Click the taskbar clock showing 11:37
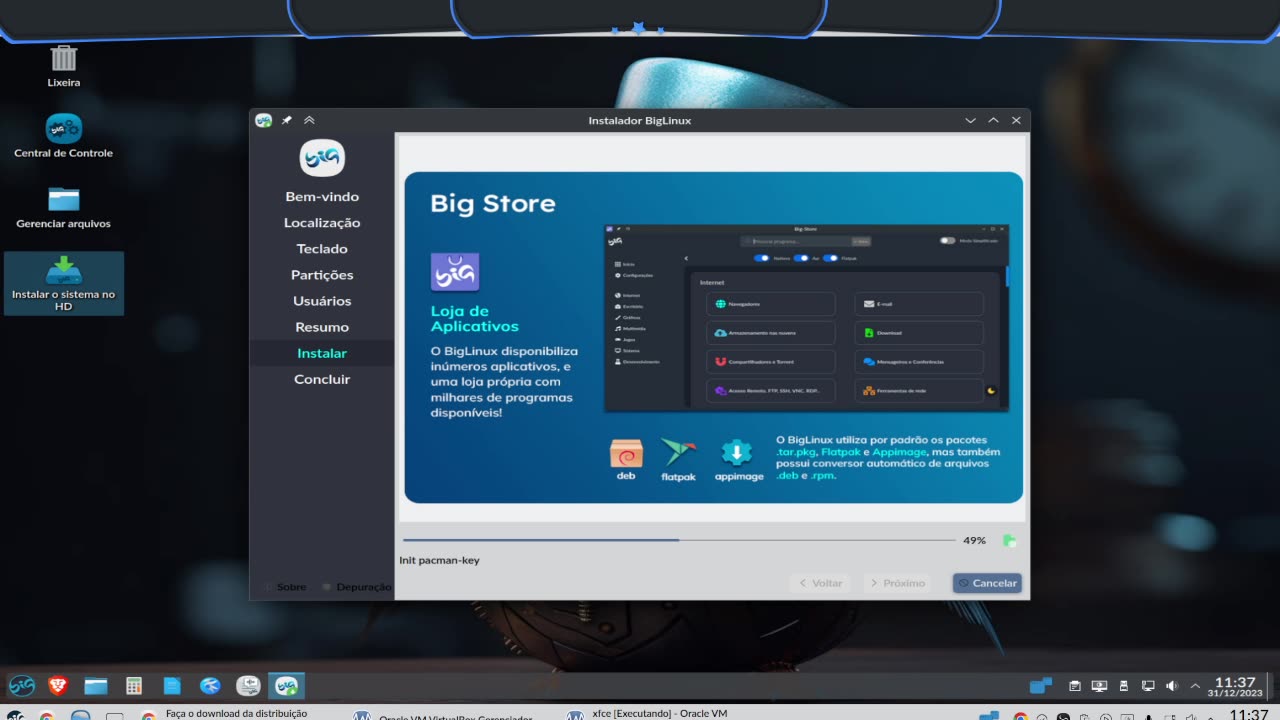1280x720 pixels. tap(1235, 686)
